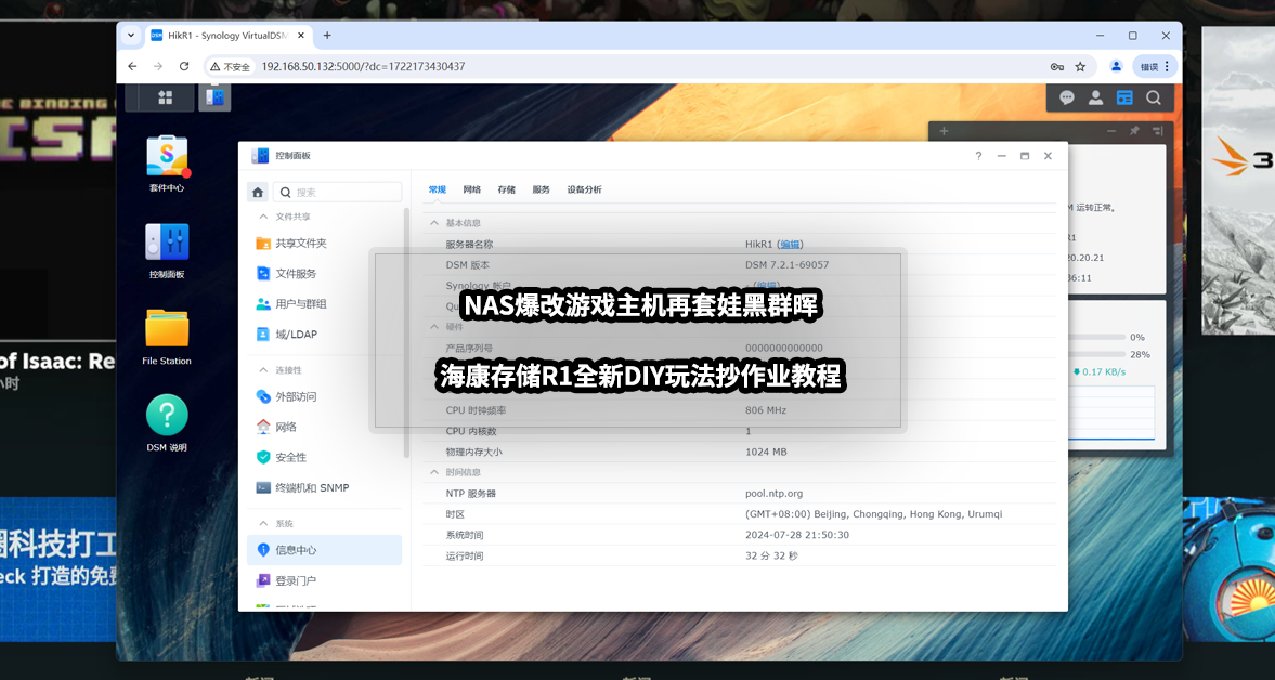Switch to Storage (存储) tab
Screen dimensions: 1275x680
[x=506, y=189]
